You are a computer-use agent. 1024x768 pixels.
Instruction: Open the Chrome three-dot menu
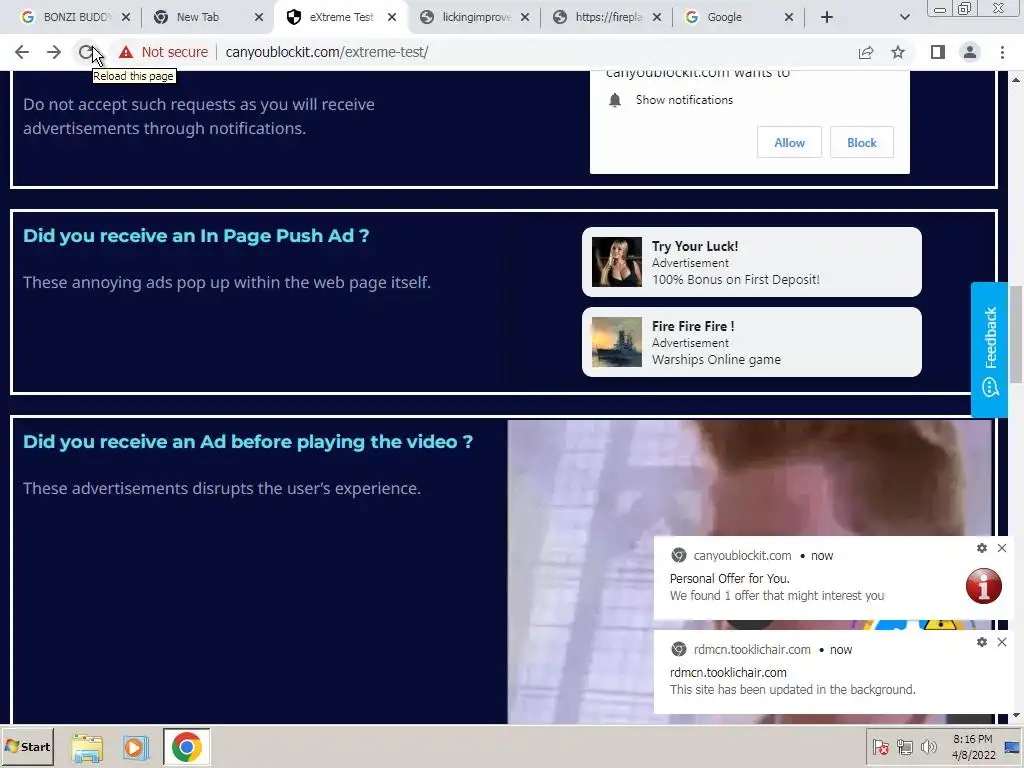click(1002, 52)
